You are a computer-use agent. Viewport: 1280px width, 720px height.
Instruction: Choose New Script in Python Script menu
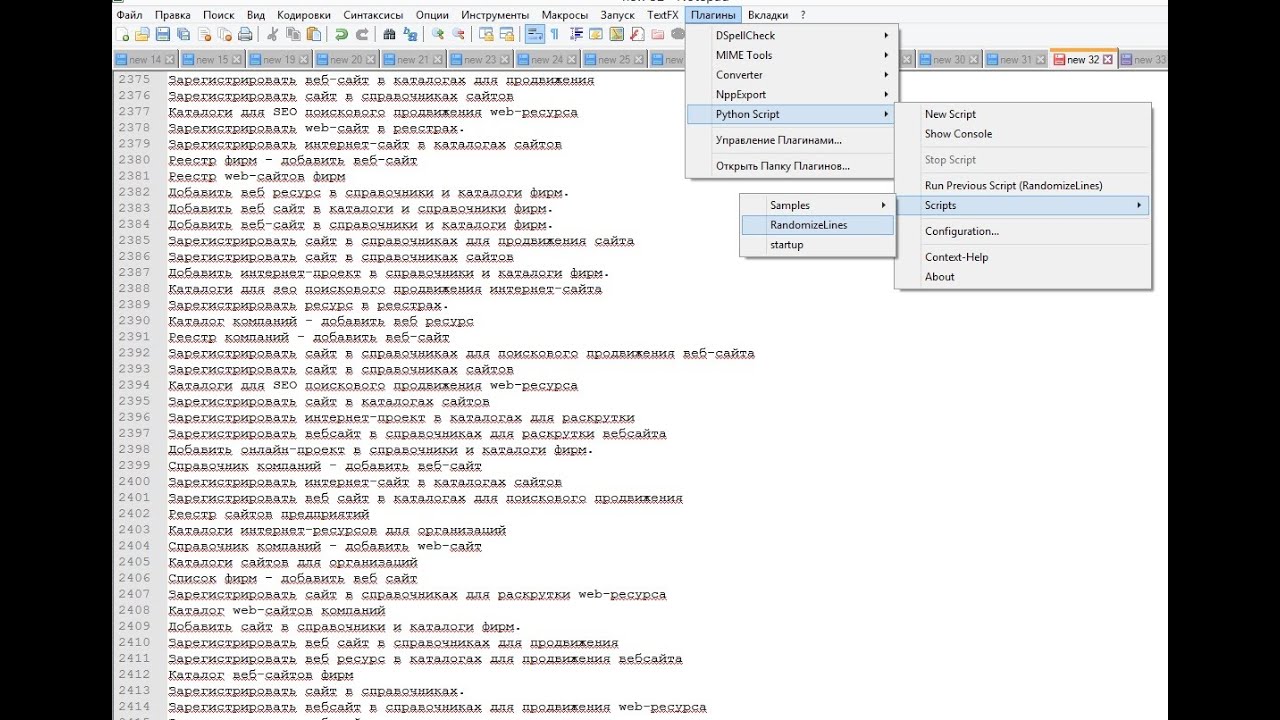pyautogui.click(x=1022, y=114)
